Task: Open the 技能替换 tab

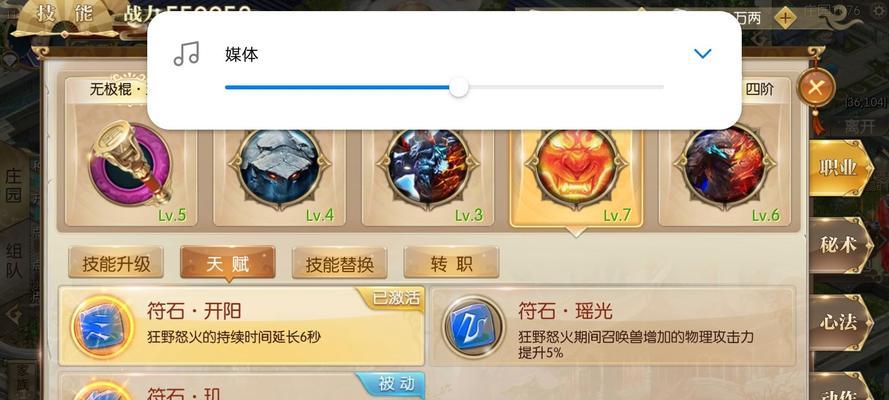Action: click(340, 263)
